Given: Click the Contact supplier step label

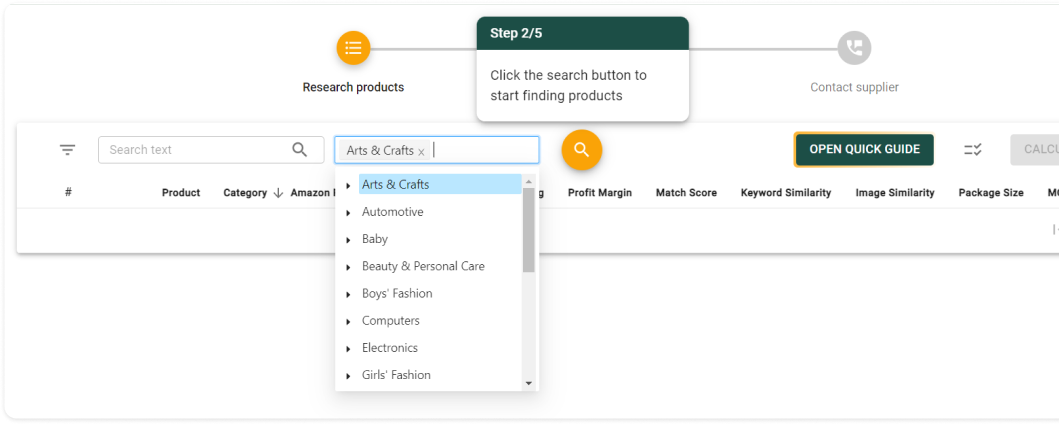Looking at the screenshot, I should click(854, 88).
